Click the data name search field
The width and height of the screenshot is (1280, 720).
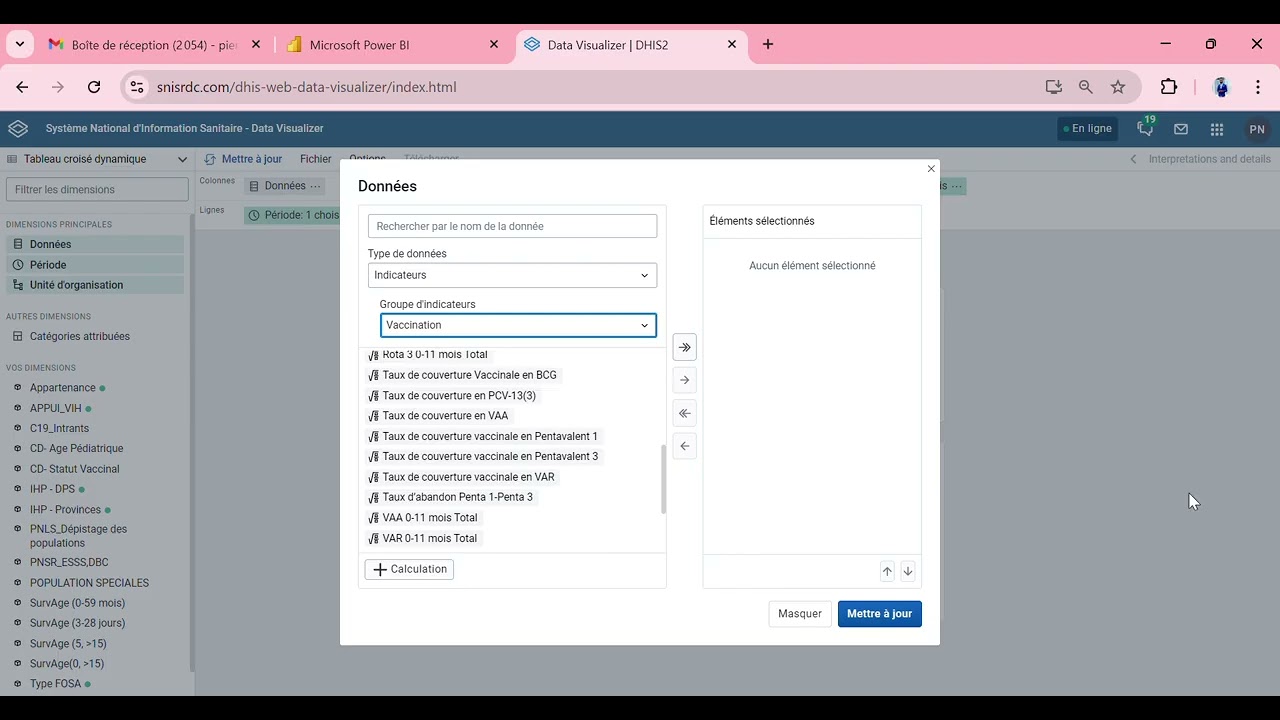(x=512, y=226)
